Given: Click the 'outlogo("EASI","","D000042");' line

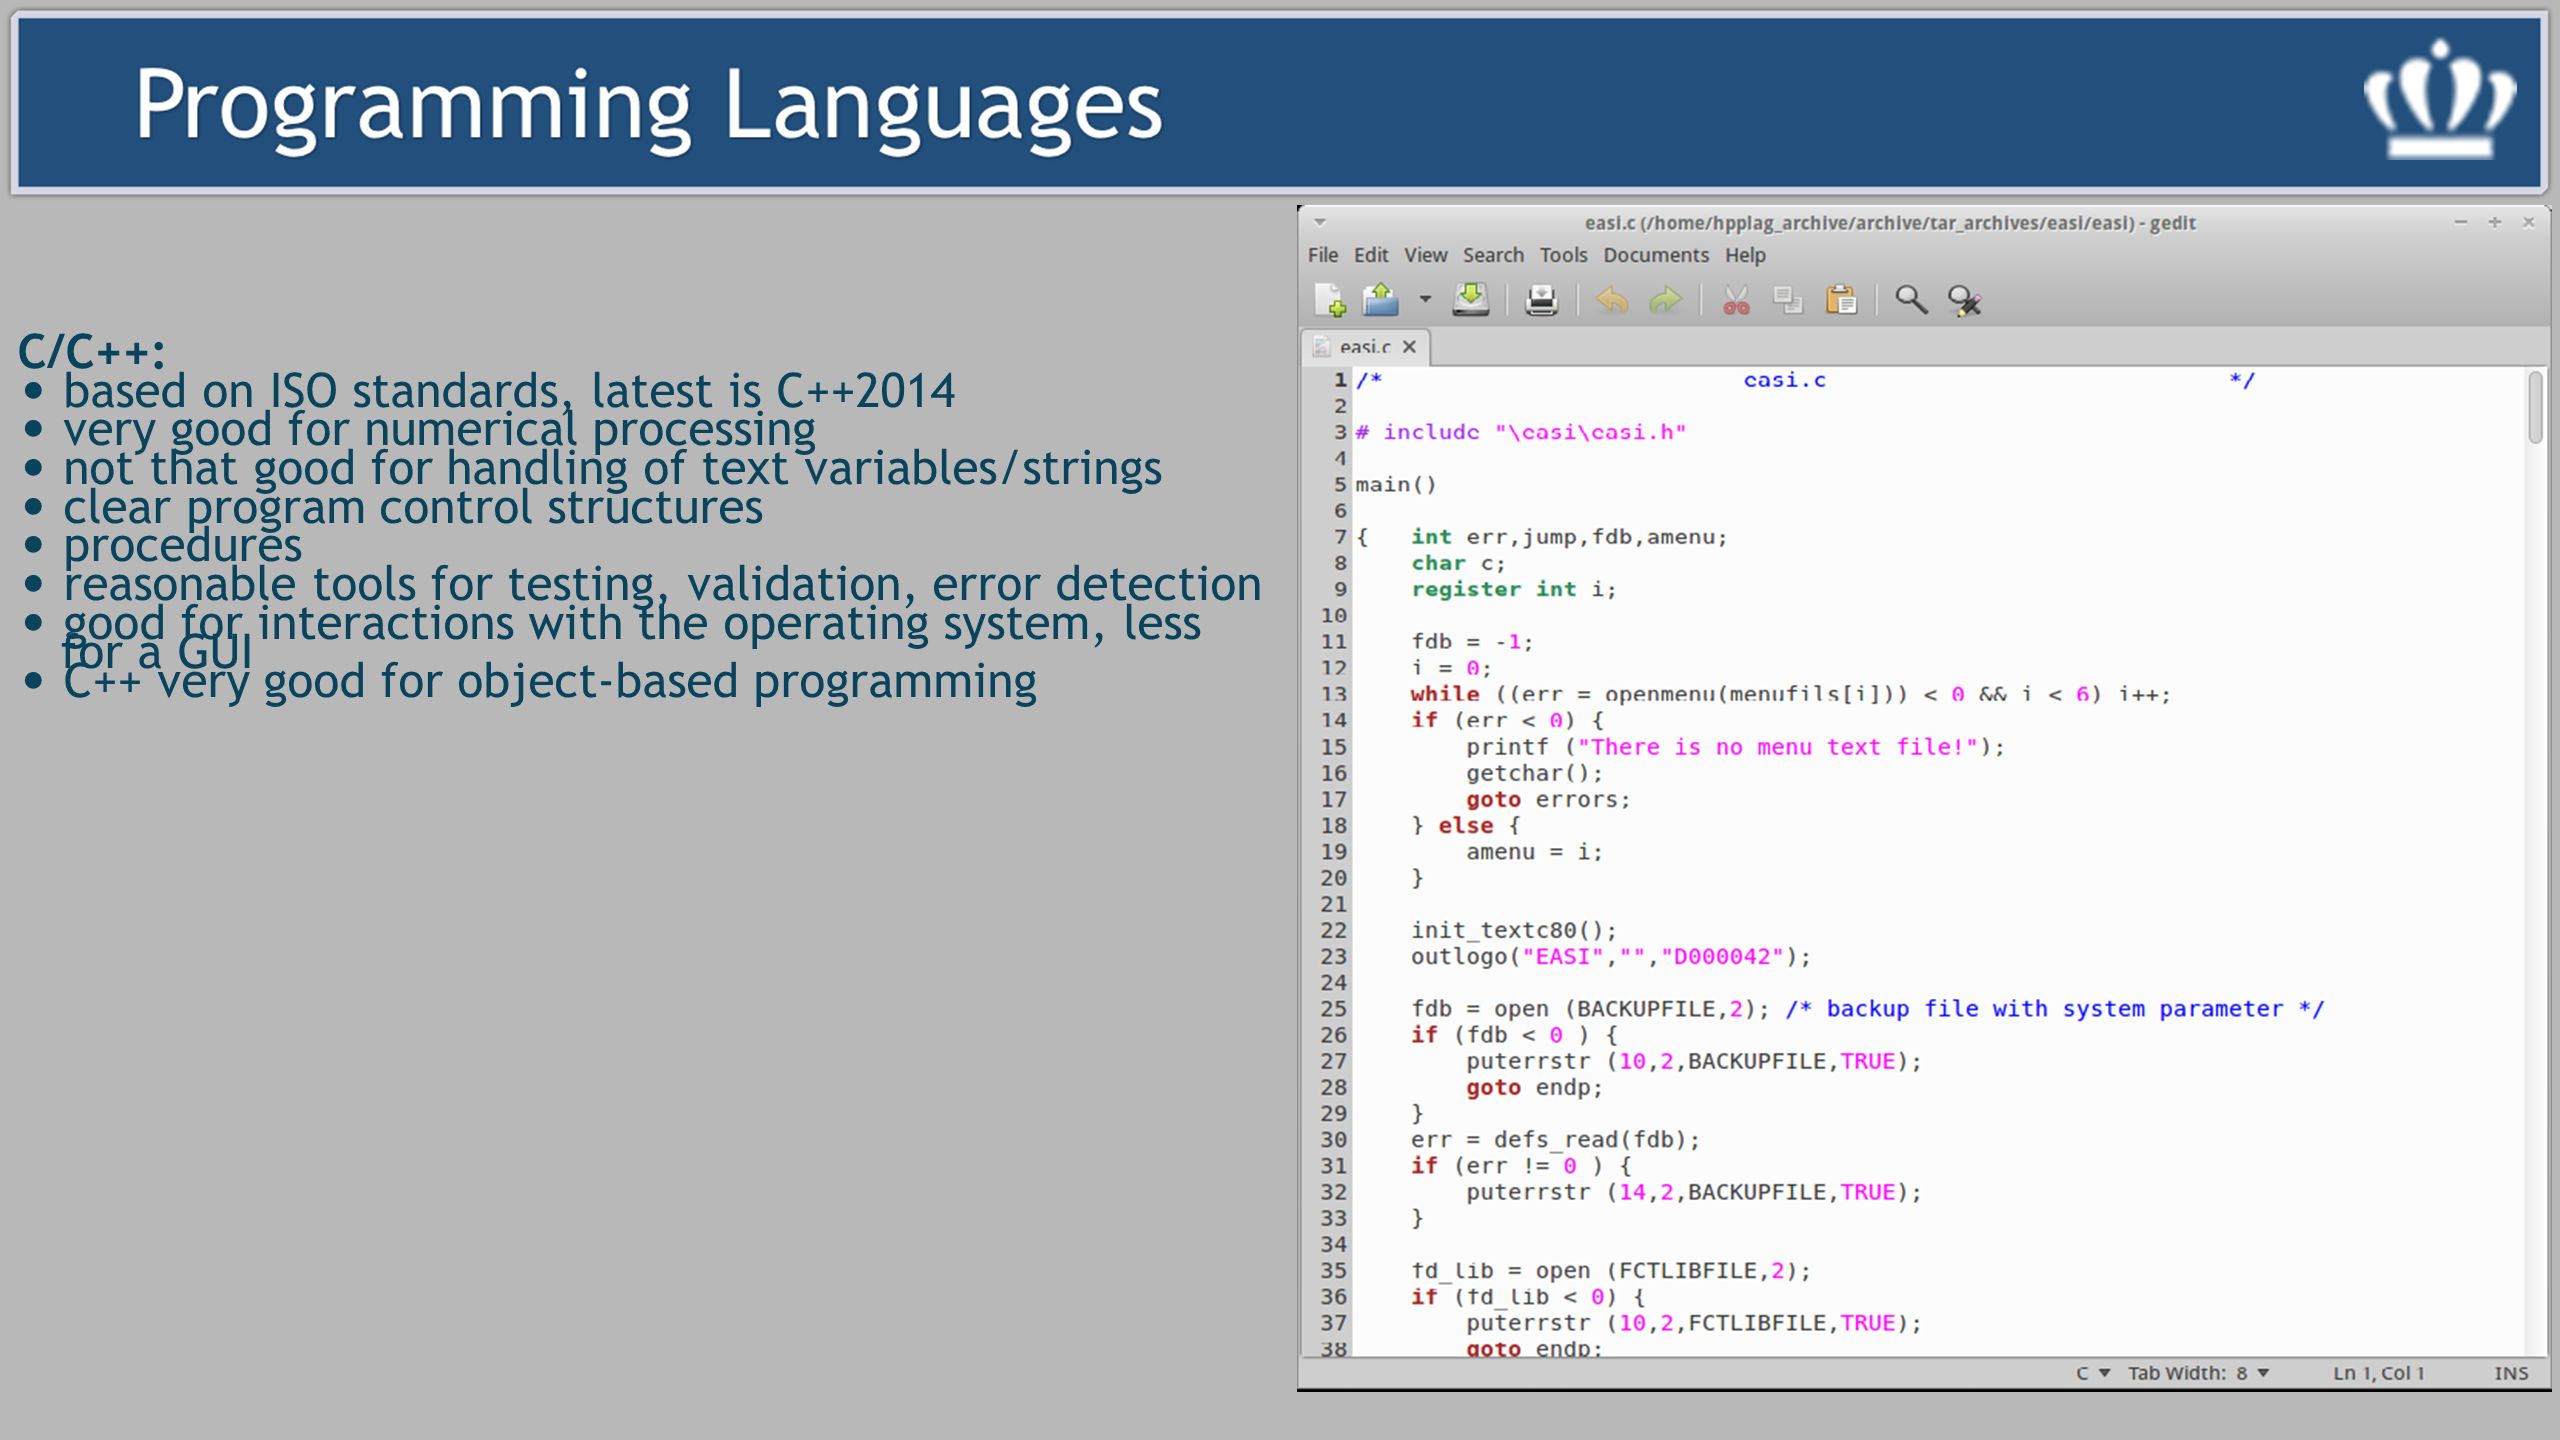Looking at the screenshot, I should [x=1610, y=957].
